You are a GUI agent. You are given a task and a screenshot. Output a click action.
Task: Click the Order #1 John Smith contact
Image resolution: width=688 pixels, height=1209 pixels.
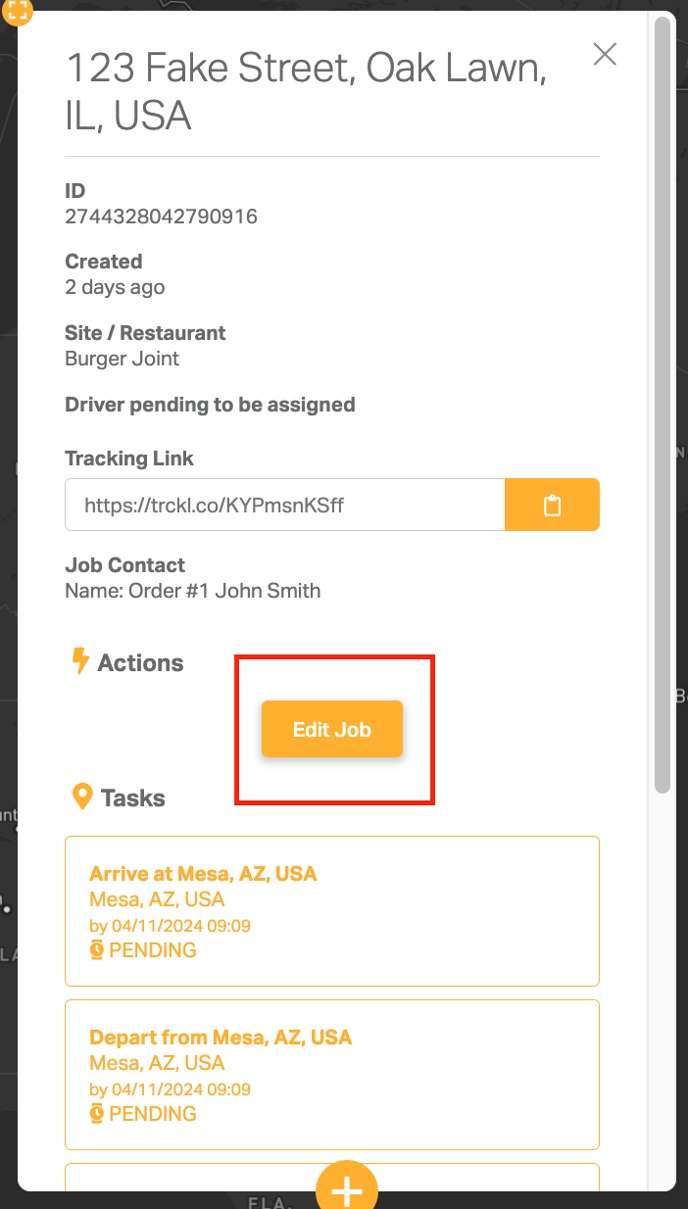pos(225,590)
